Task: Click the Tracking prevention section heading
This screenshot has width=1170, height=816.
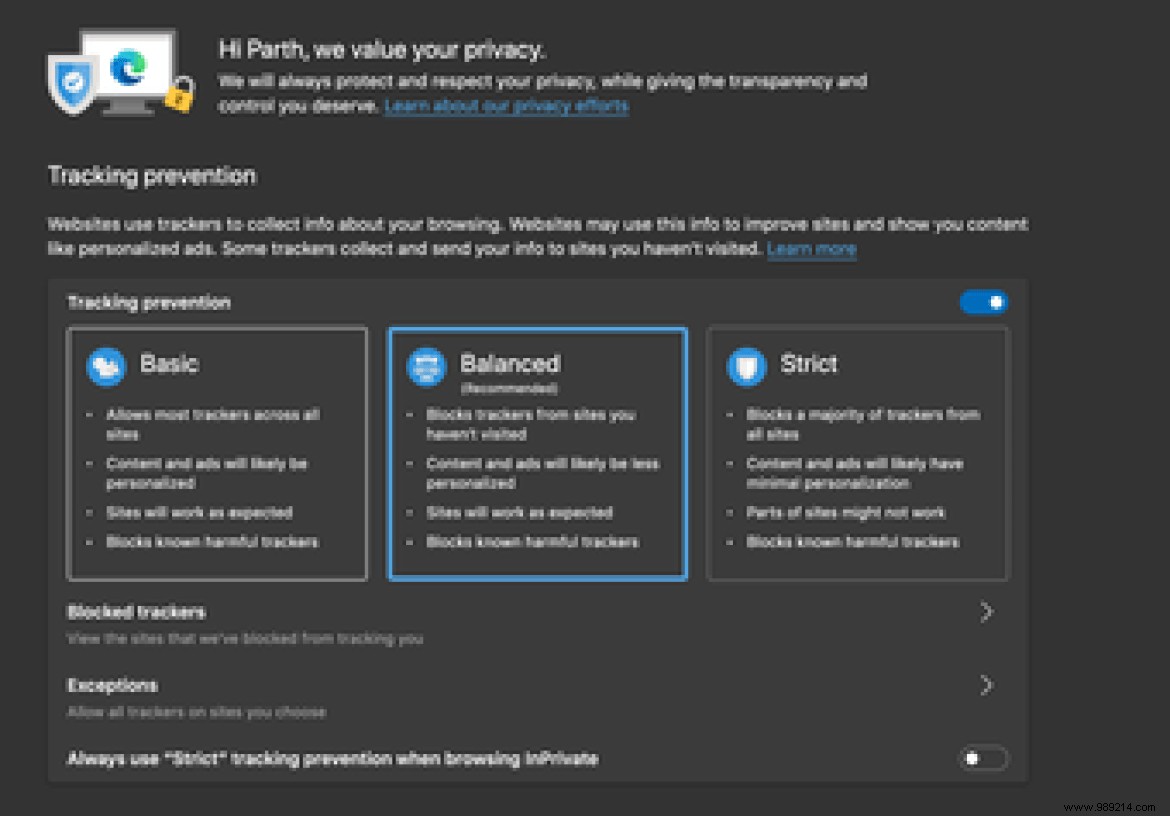Action: 151,175
